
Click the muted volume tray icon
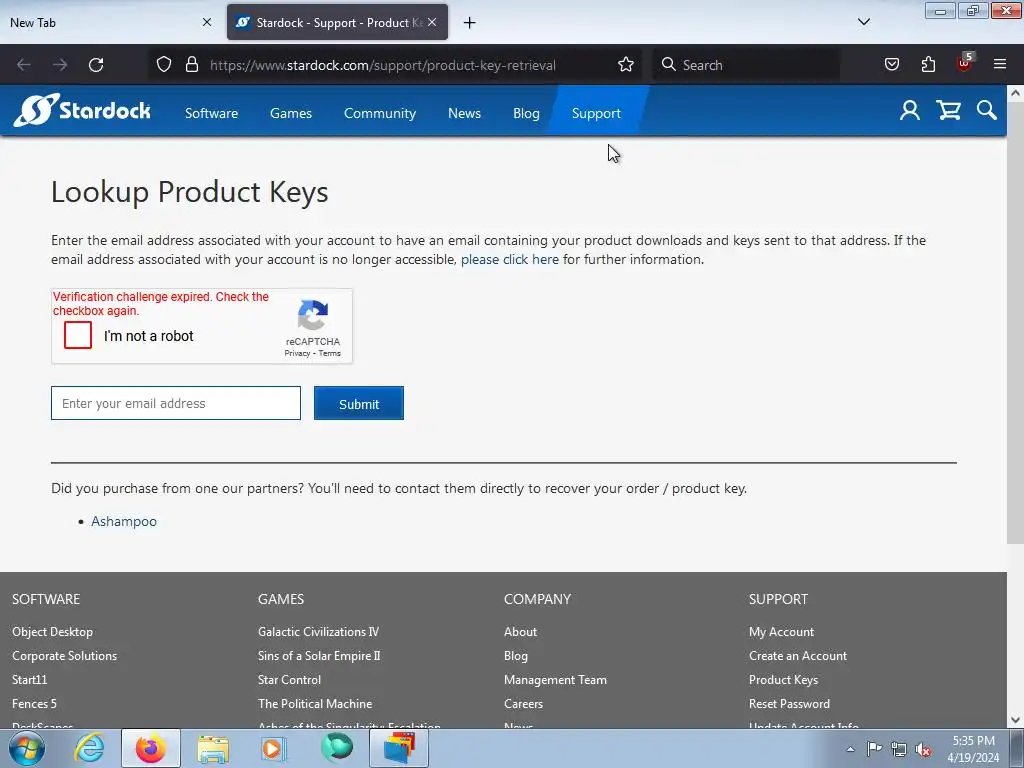pyautogui.click(x=923, y=749)
